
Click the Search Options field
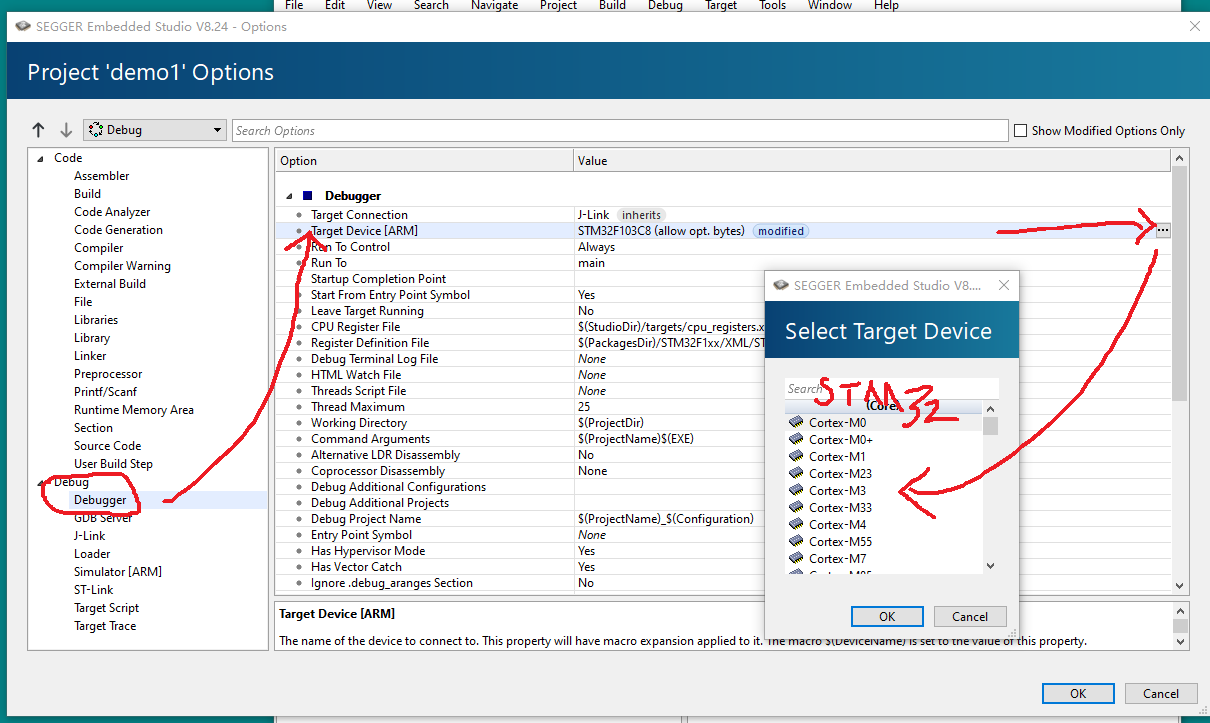click(620, 130)
